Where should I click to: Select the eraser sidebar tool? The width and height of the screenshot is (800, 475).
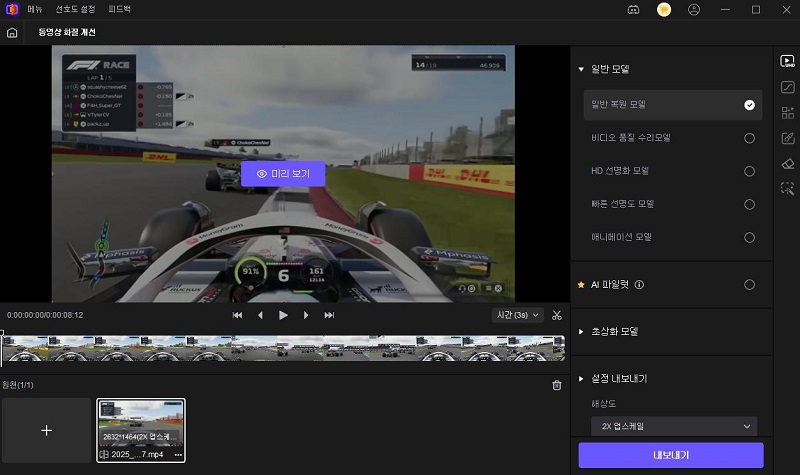tap(788, 163)
